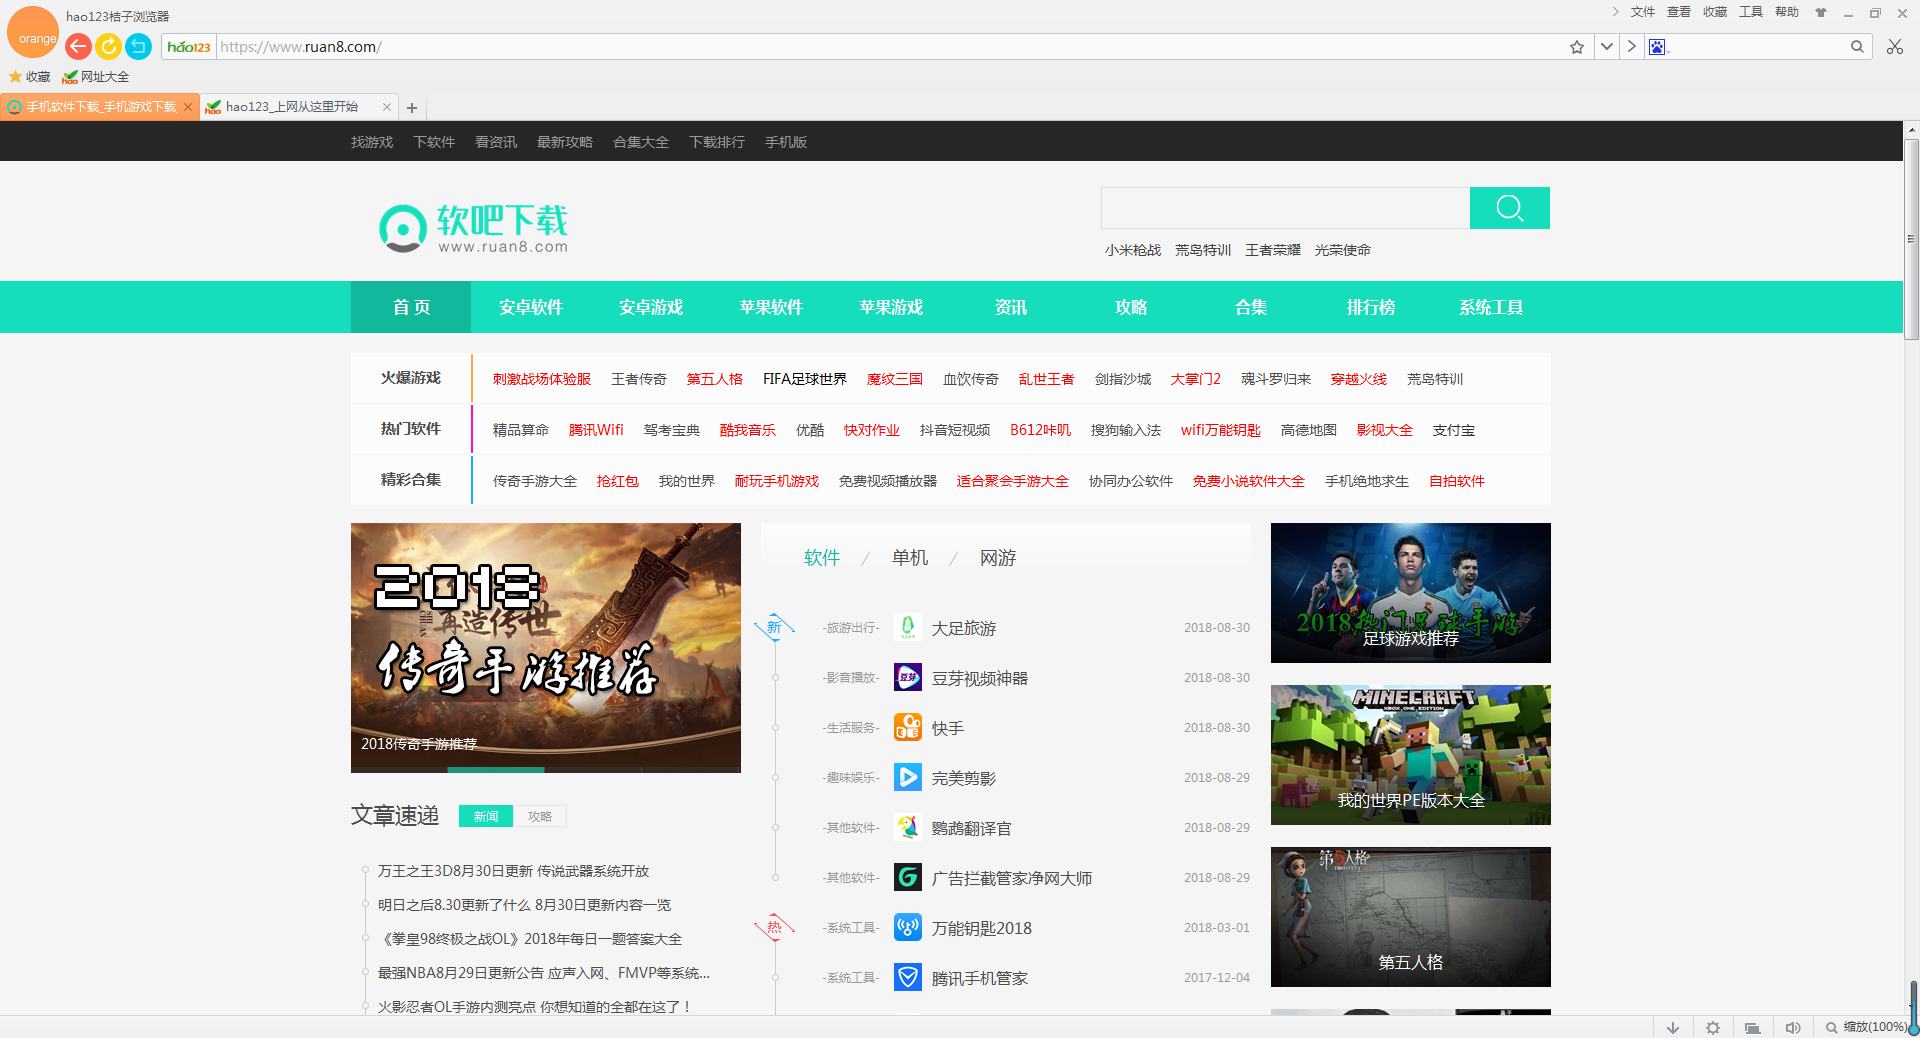1920x1038 pixels.
Task: Click the 快手 app icon
Action: [x=908, y=727]
